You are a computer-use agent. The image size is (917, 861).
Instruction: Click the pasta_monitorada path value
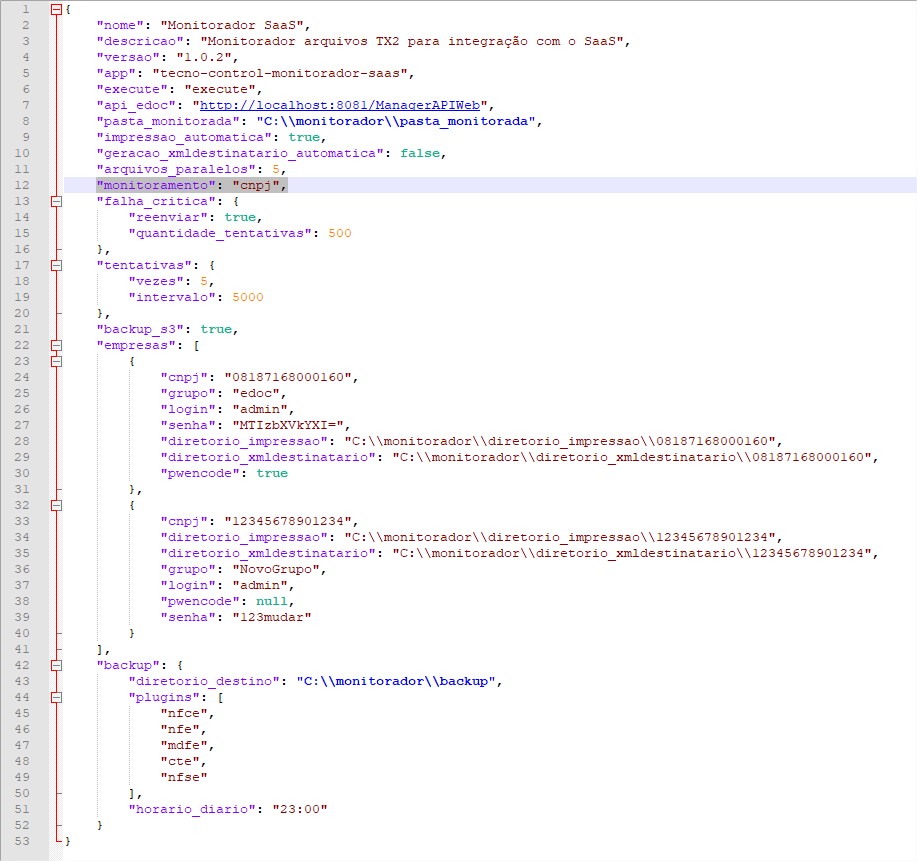tap(396, 121)
